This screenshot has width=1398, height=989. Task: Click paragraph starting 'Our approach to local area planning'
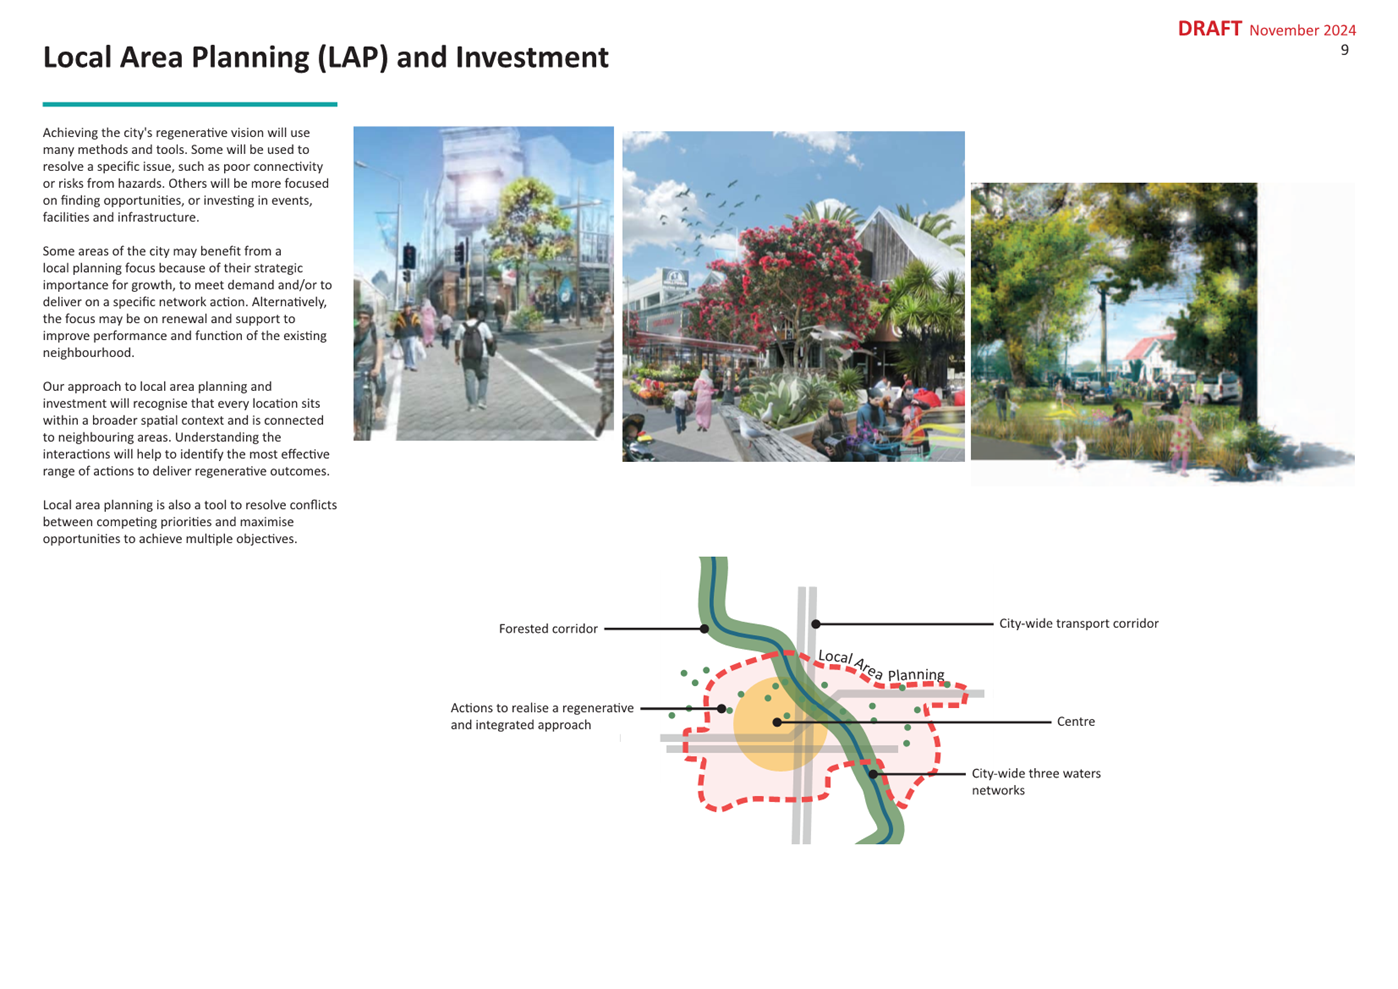click(x=186, y=429)
